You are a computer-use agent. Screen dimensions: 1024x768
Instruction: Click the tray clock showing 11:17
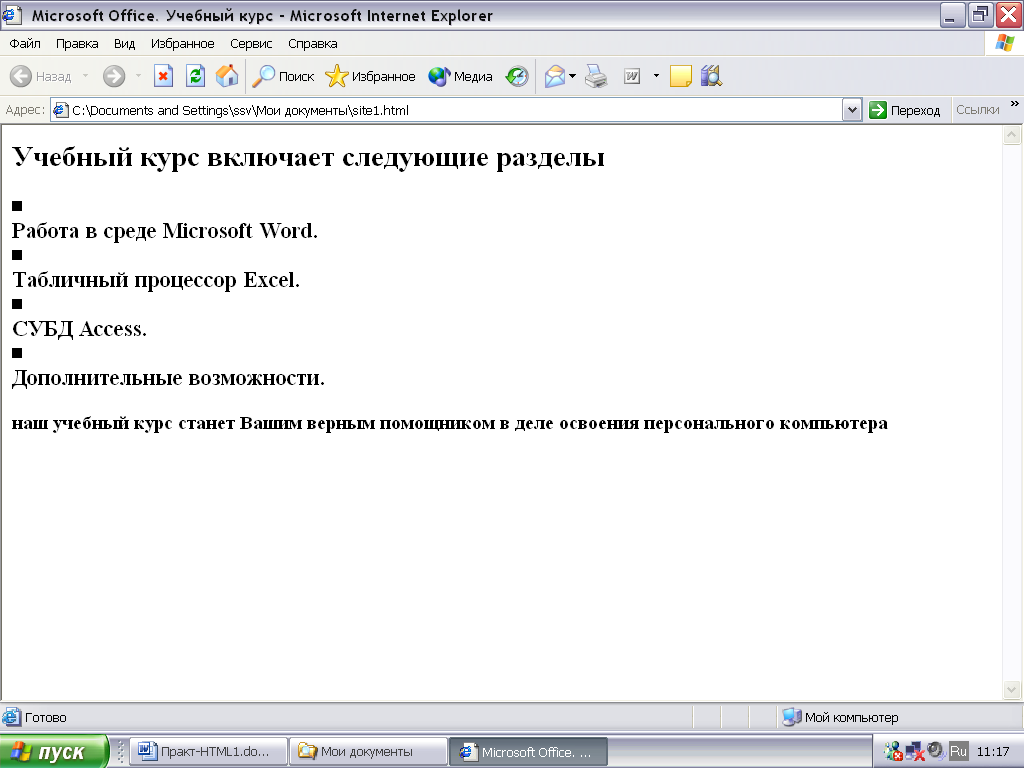(993, 752)
